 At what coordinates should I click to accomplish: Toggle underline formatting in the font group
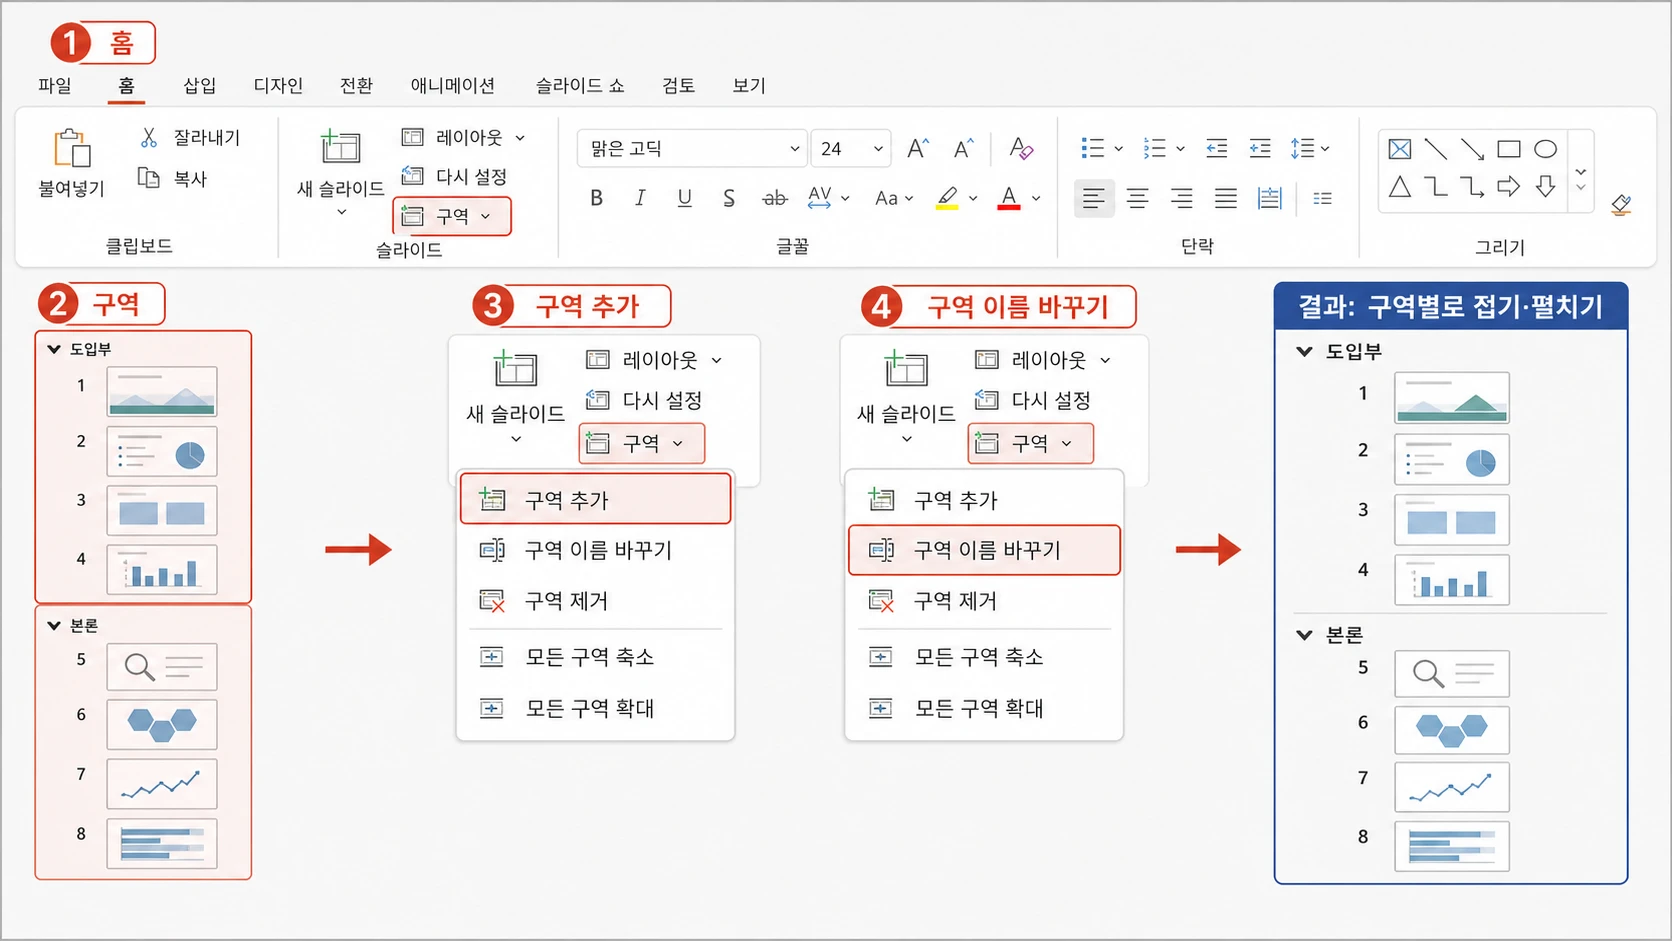click(684, 198)
